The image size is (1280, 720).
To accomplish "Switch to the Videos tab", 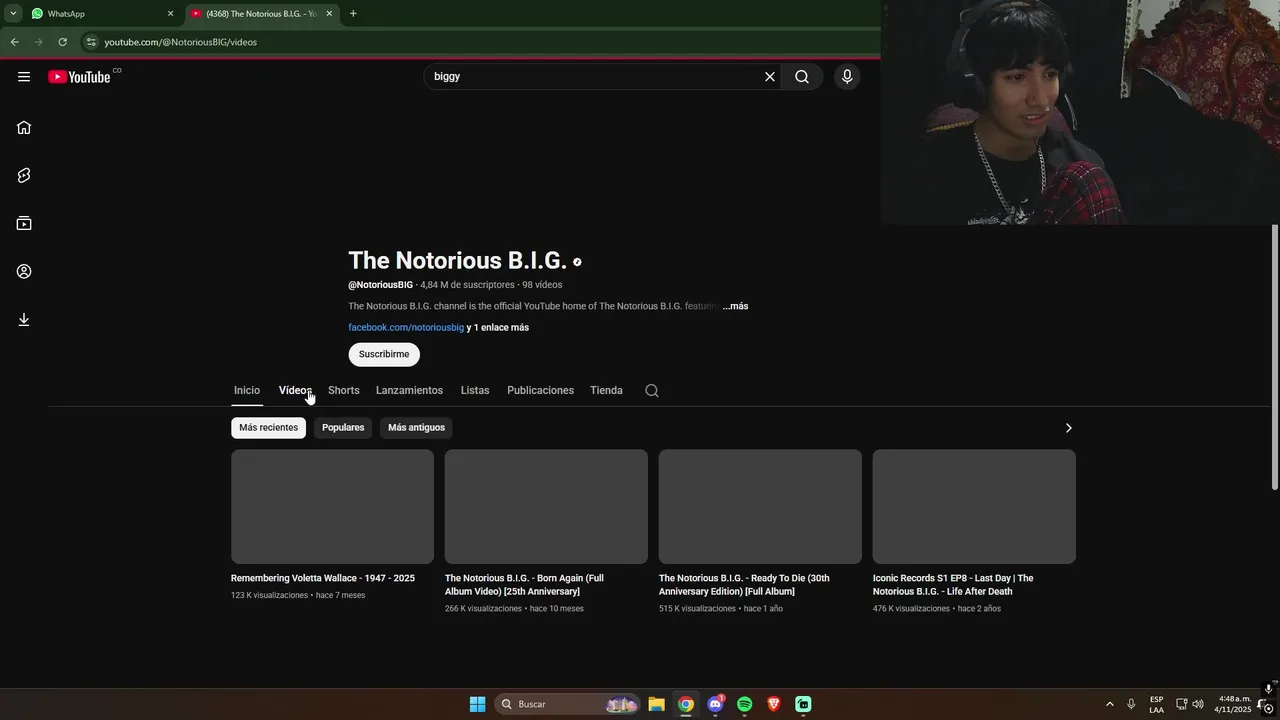I will coord(295,391).
